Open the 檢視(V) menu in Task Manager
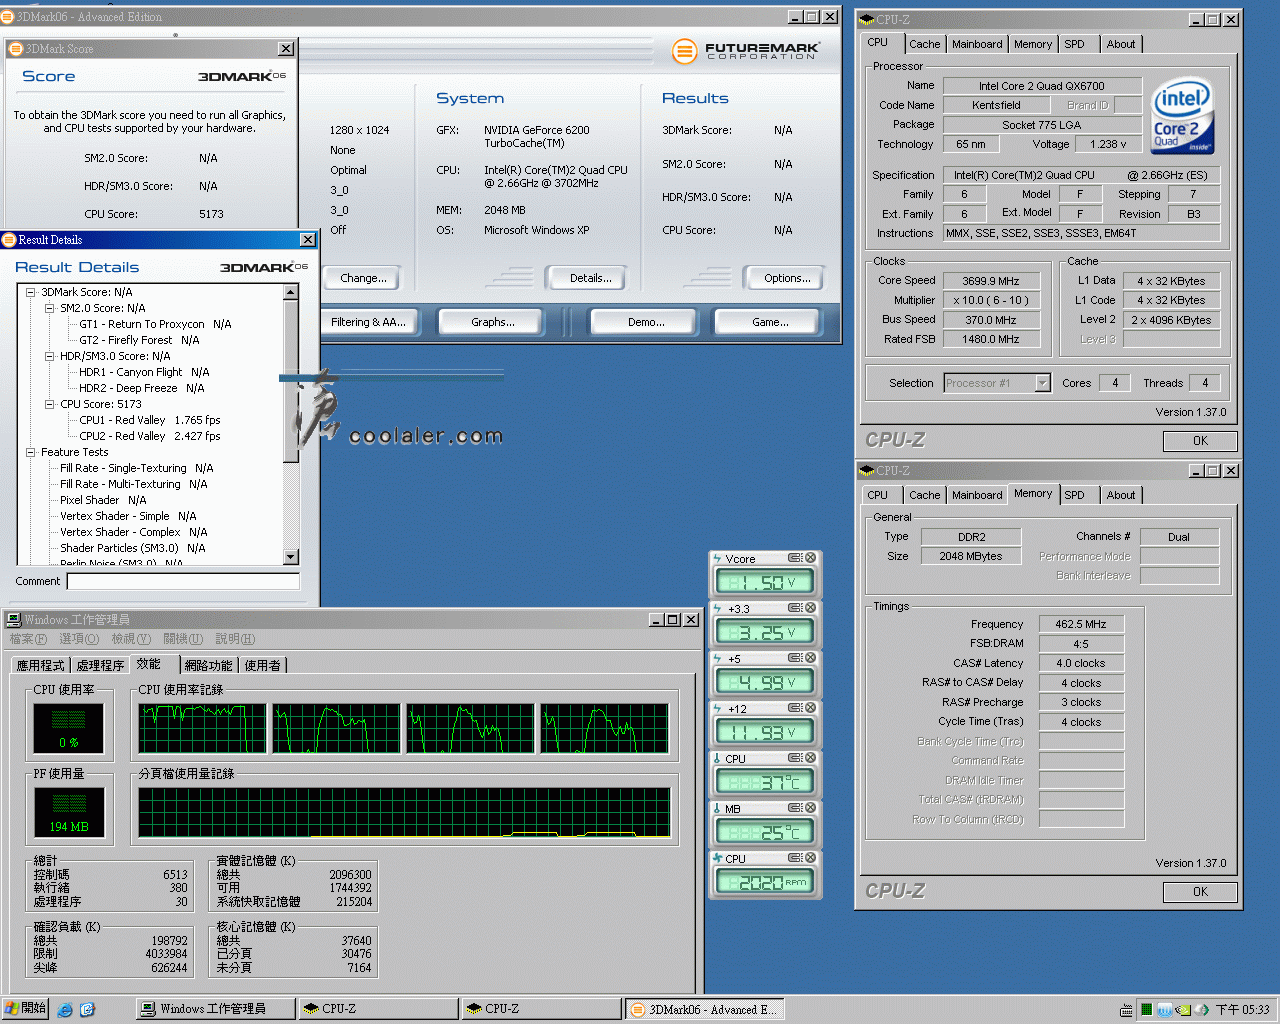 131,639
